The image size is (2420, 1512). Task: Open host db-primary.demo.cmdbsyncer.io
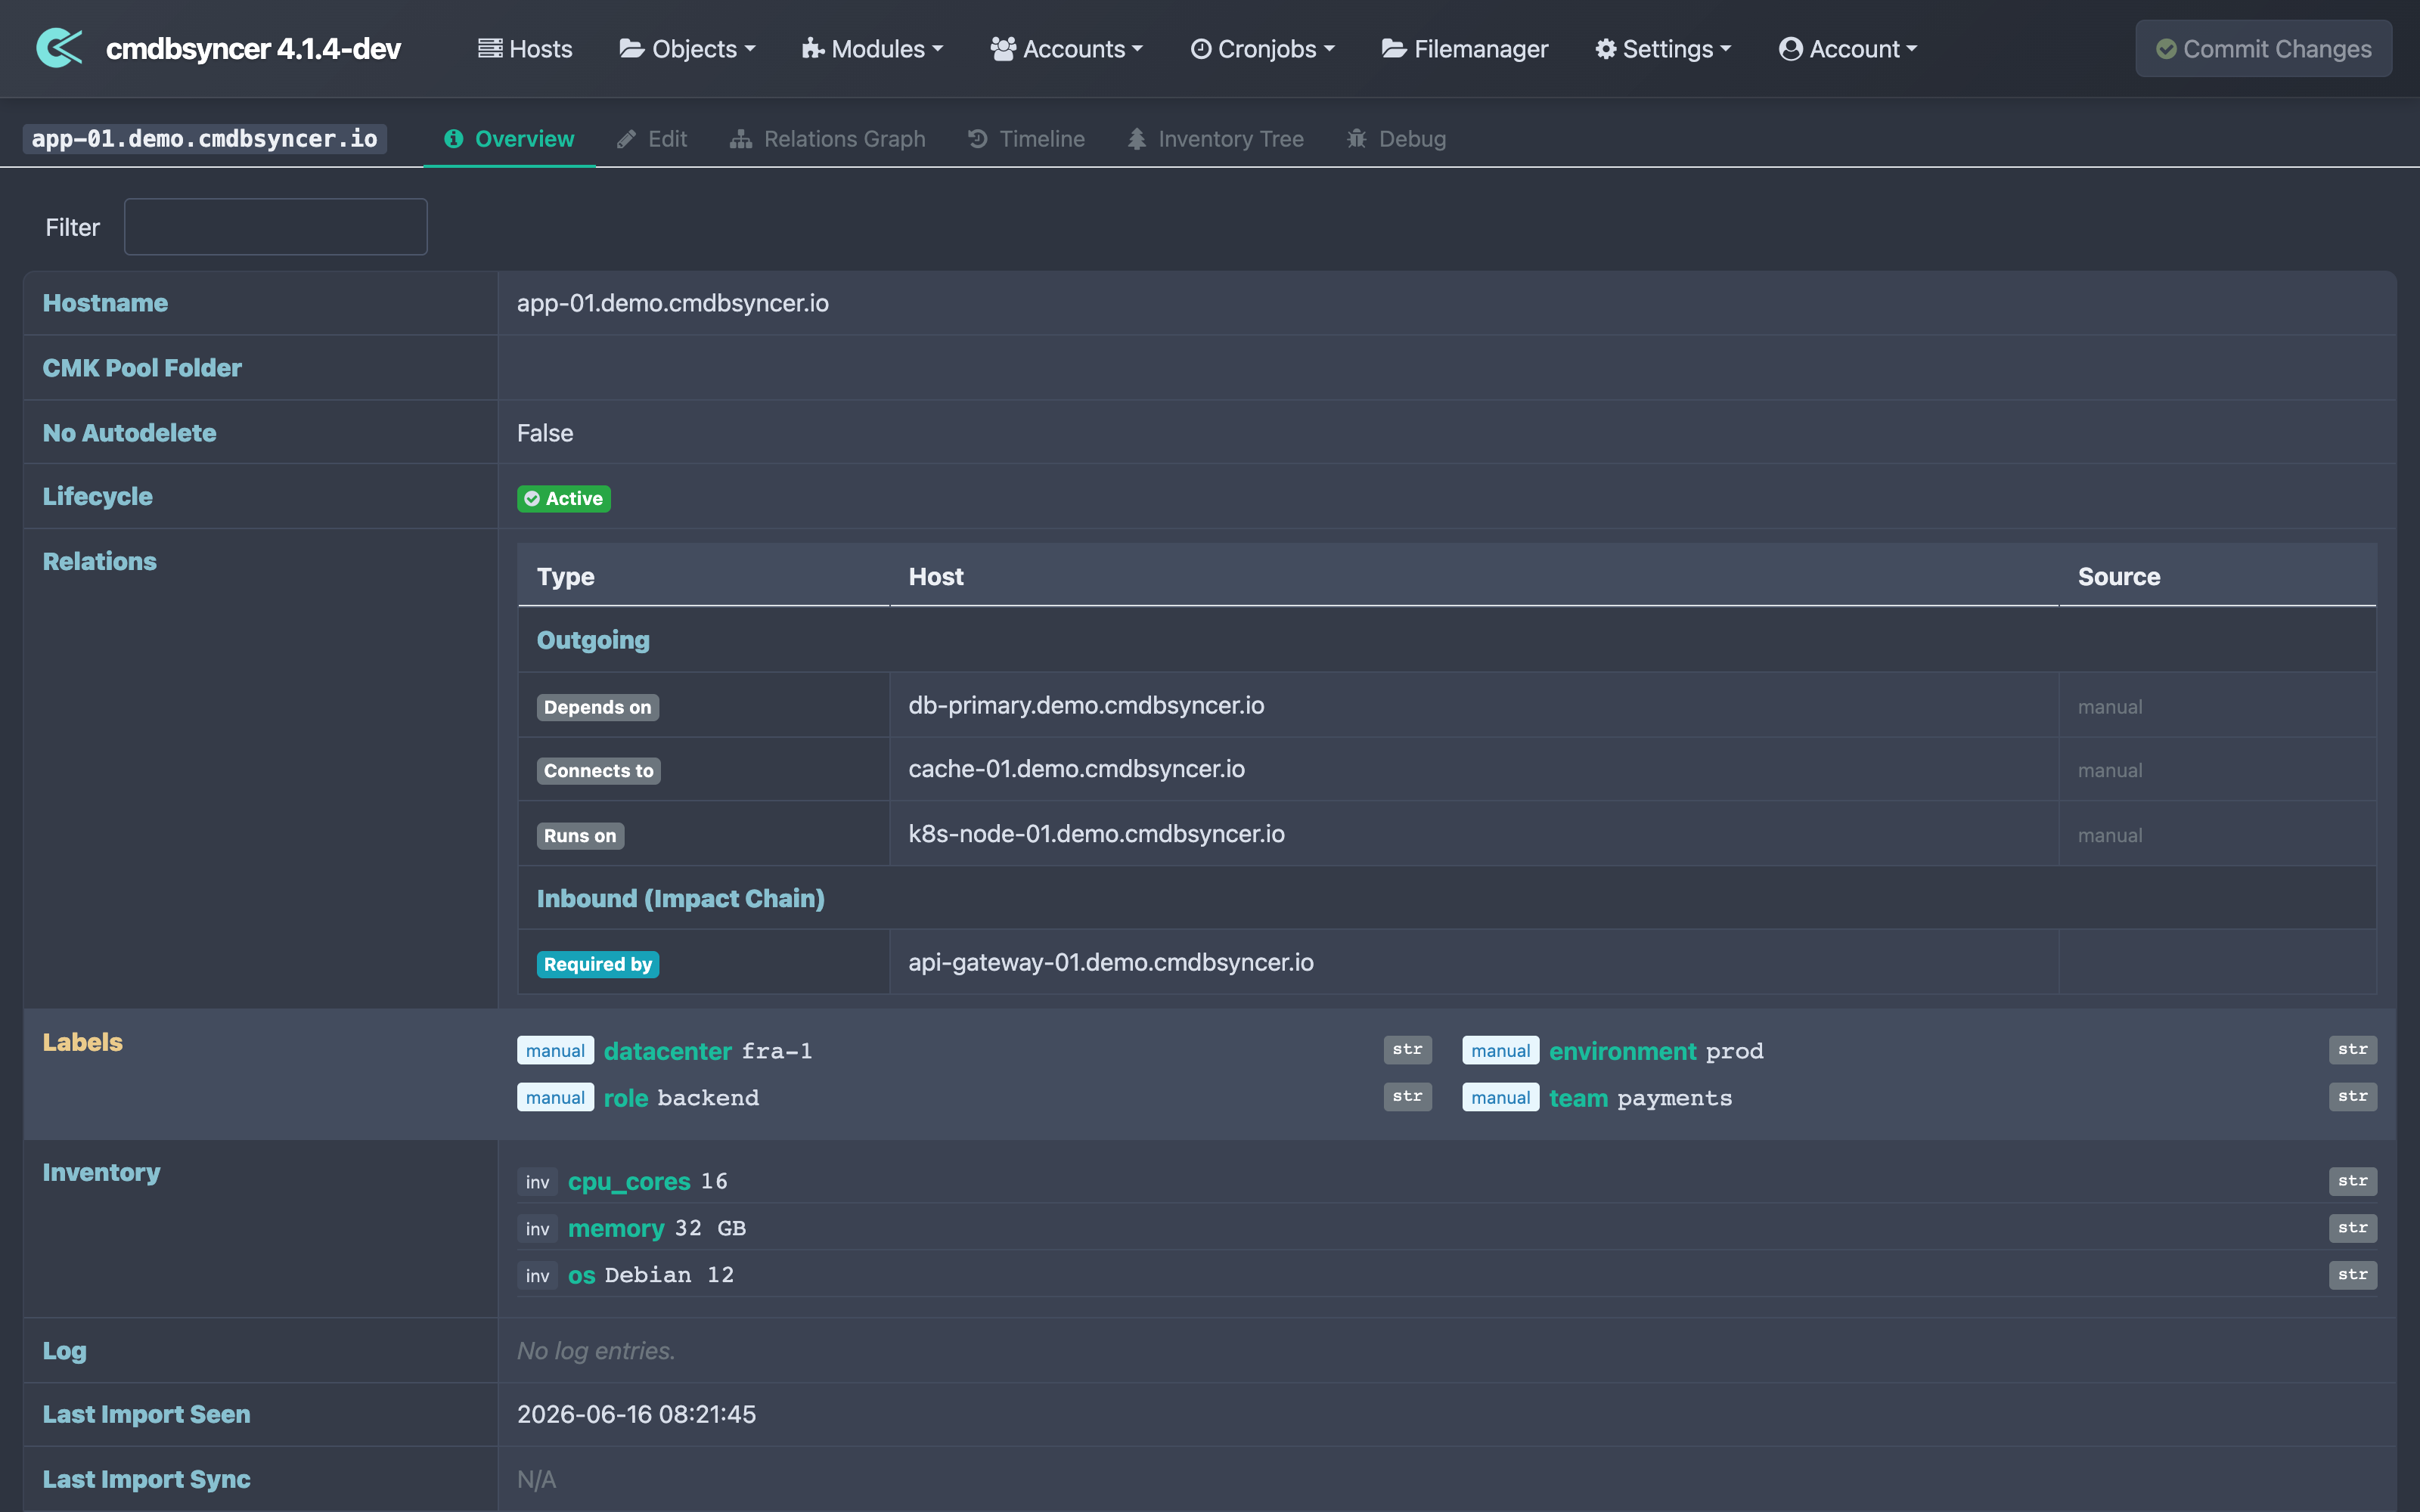click(1086, 705)
